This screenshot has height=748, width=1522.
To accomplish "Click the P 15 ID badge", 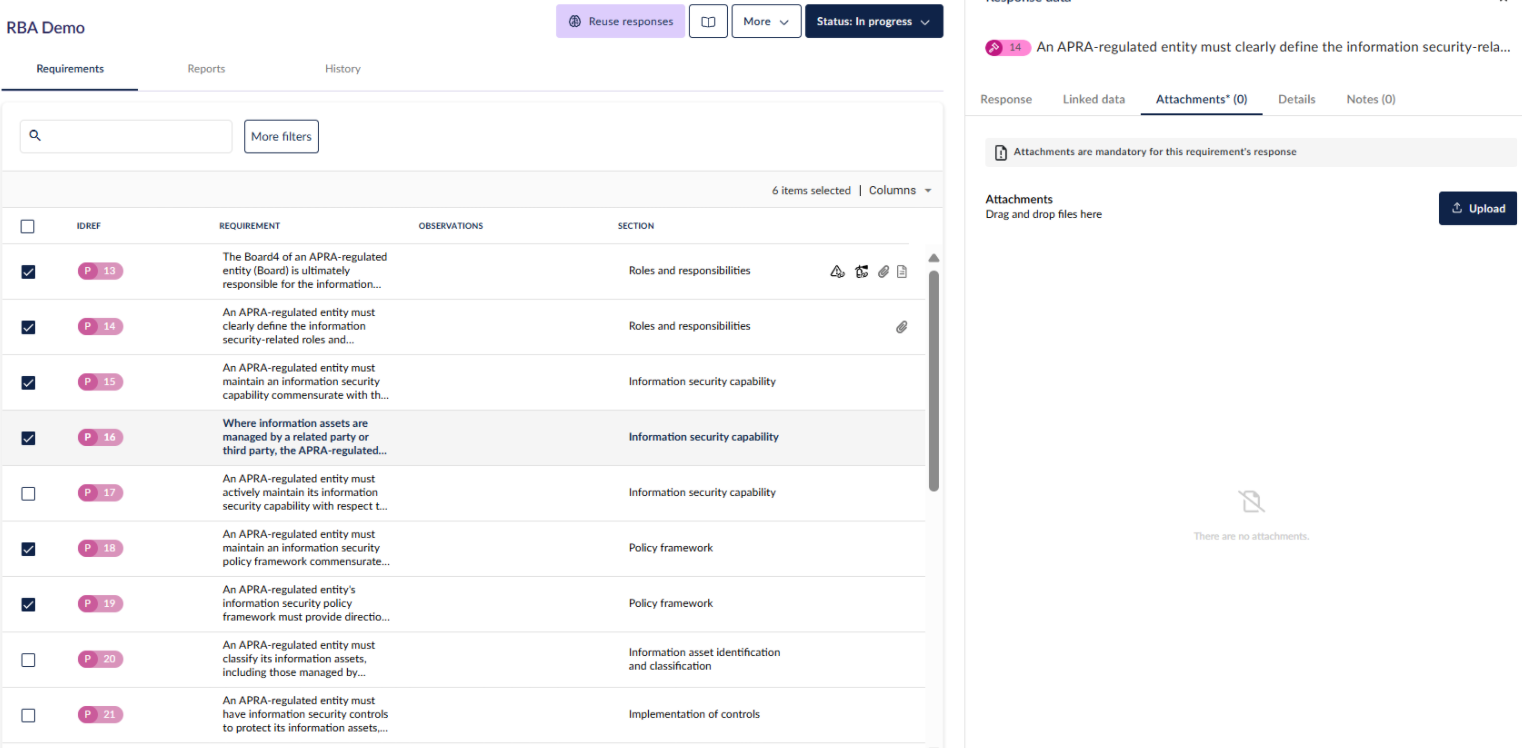I will coord(101,382).
